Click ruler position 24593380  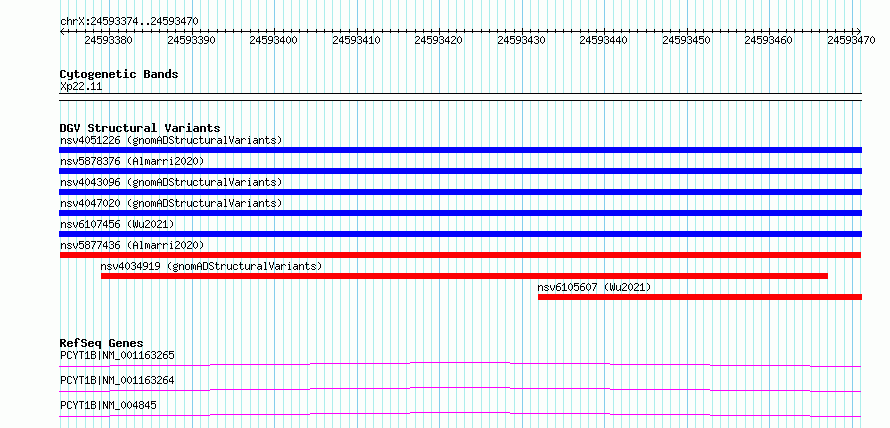pos(109,40)
